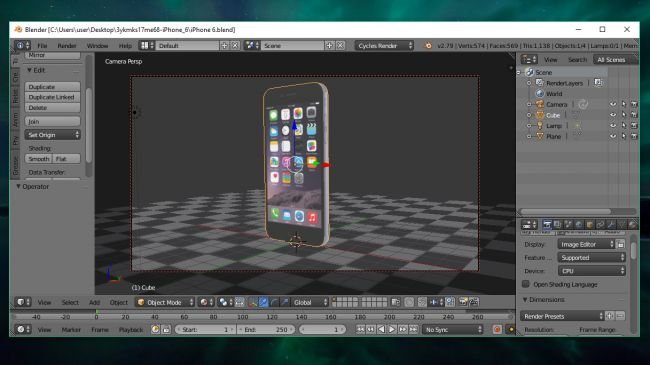Viewport: 650px width, 365px height.
Task: Open the File menu
Action: (42, 46)
